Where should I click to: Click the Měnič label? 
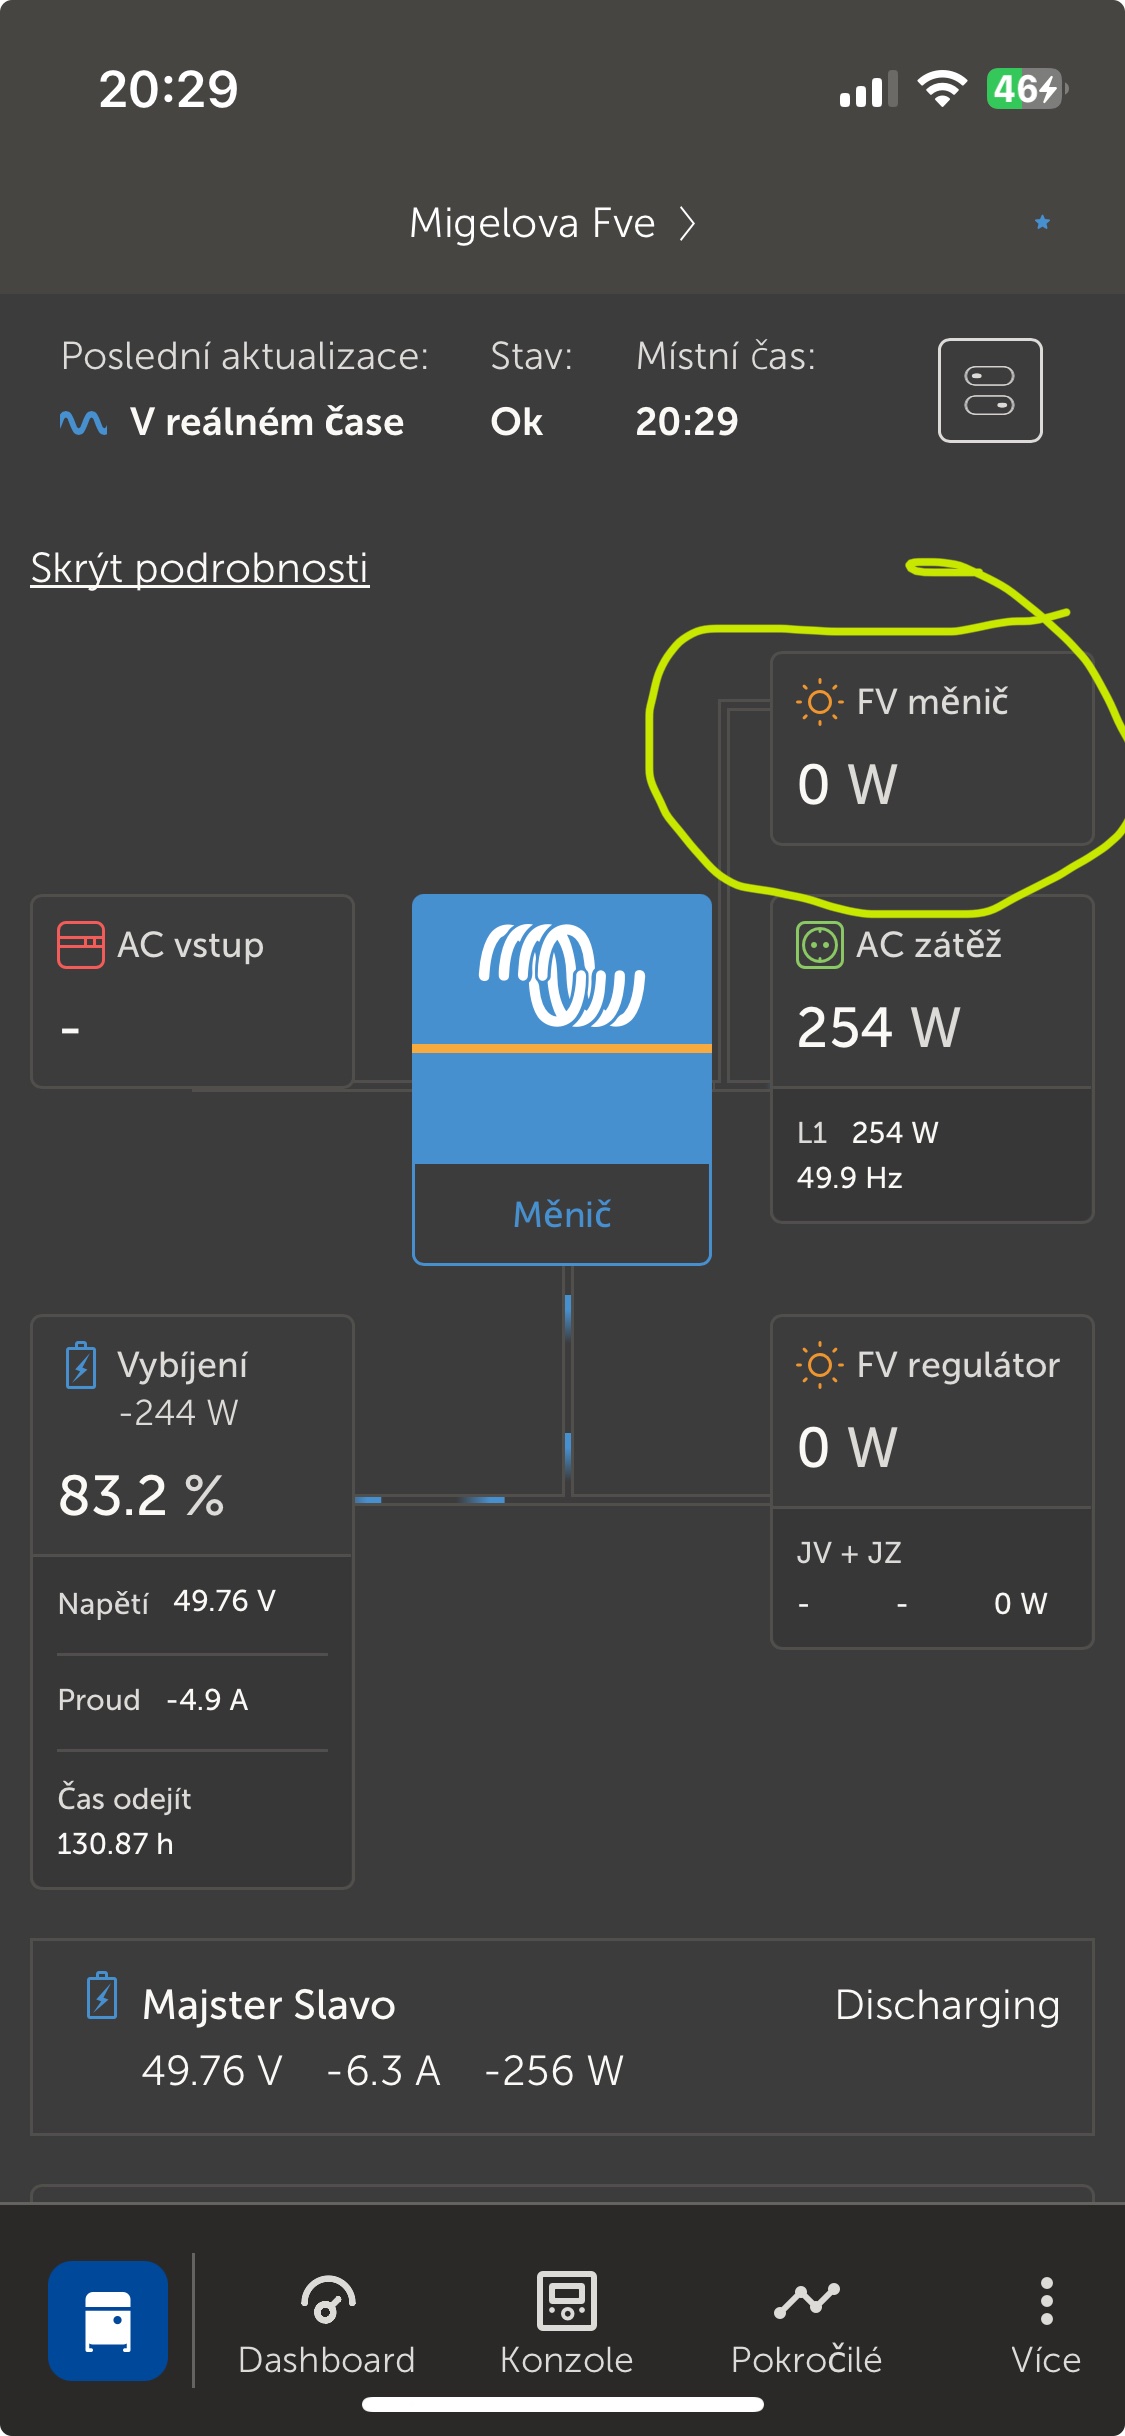click(x=562, y=1214)
